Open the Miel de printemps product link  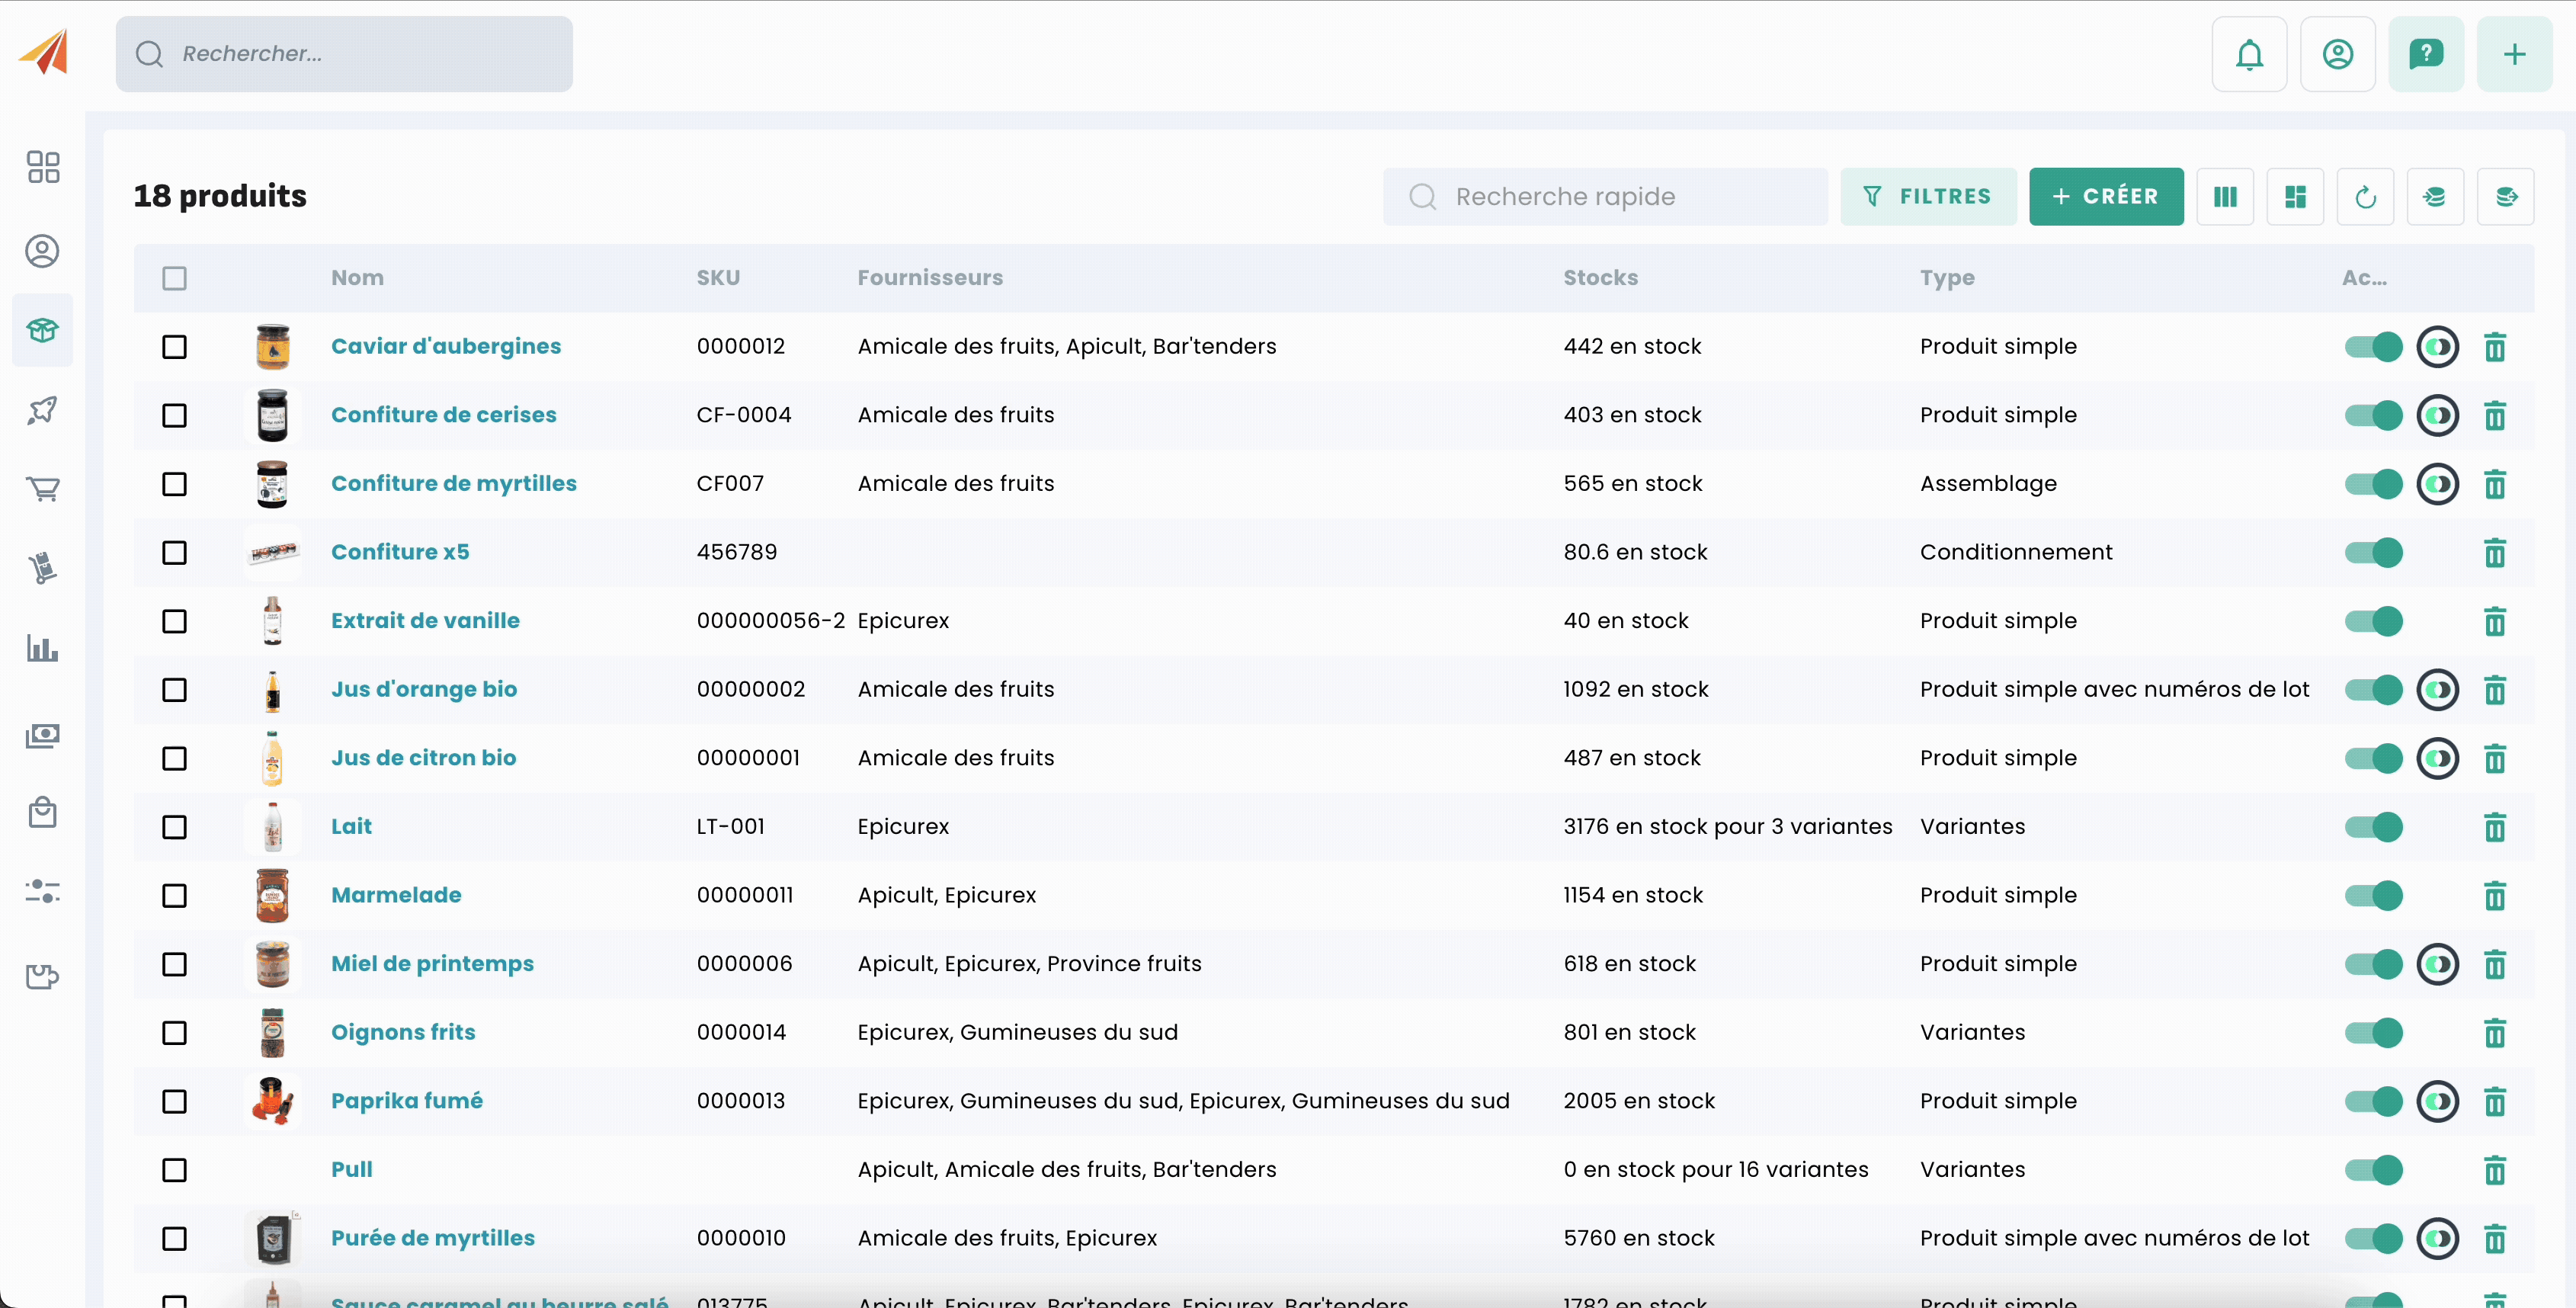432,964
